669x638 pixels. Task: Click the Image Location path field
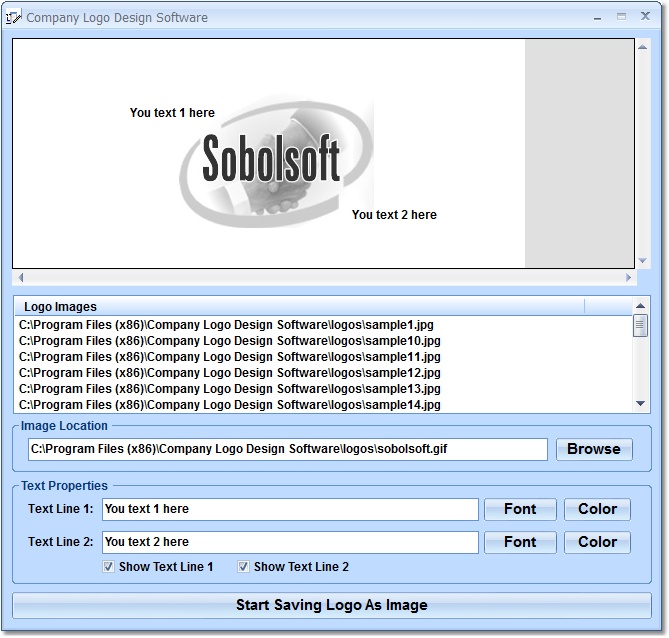[288, 449]
